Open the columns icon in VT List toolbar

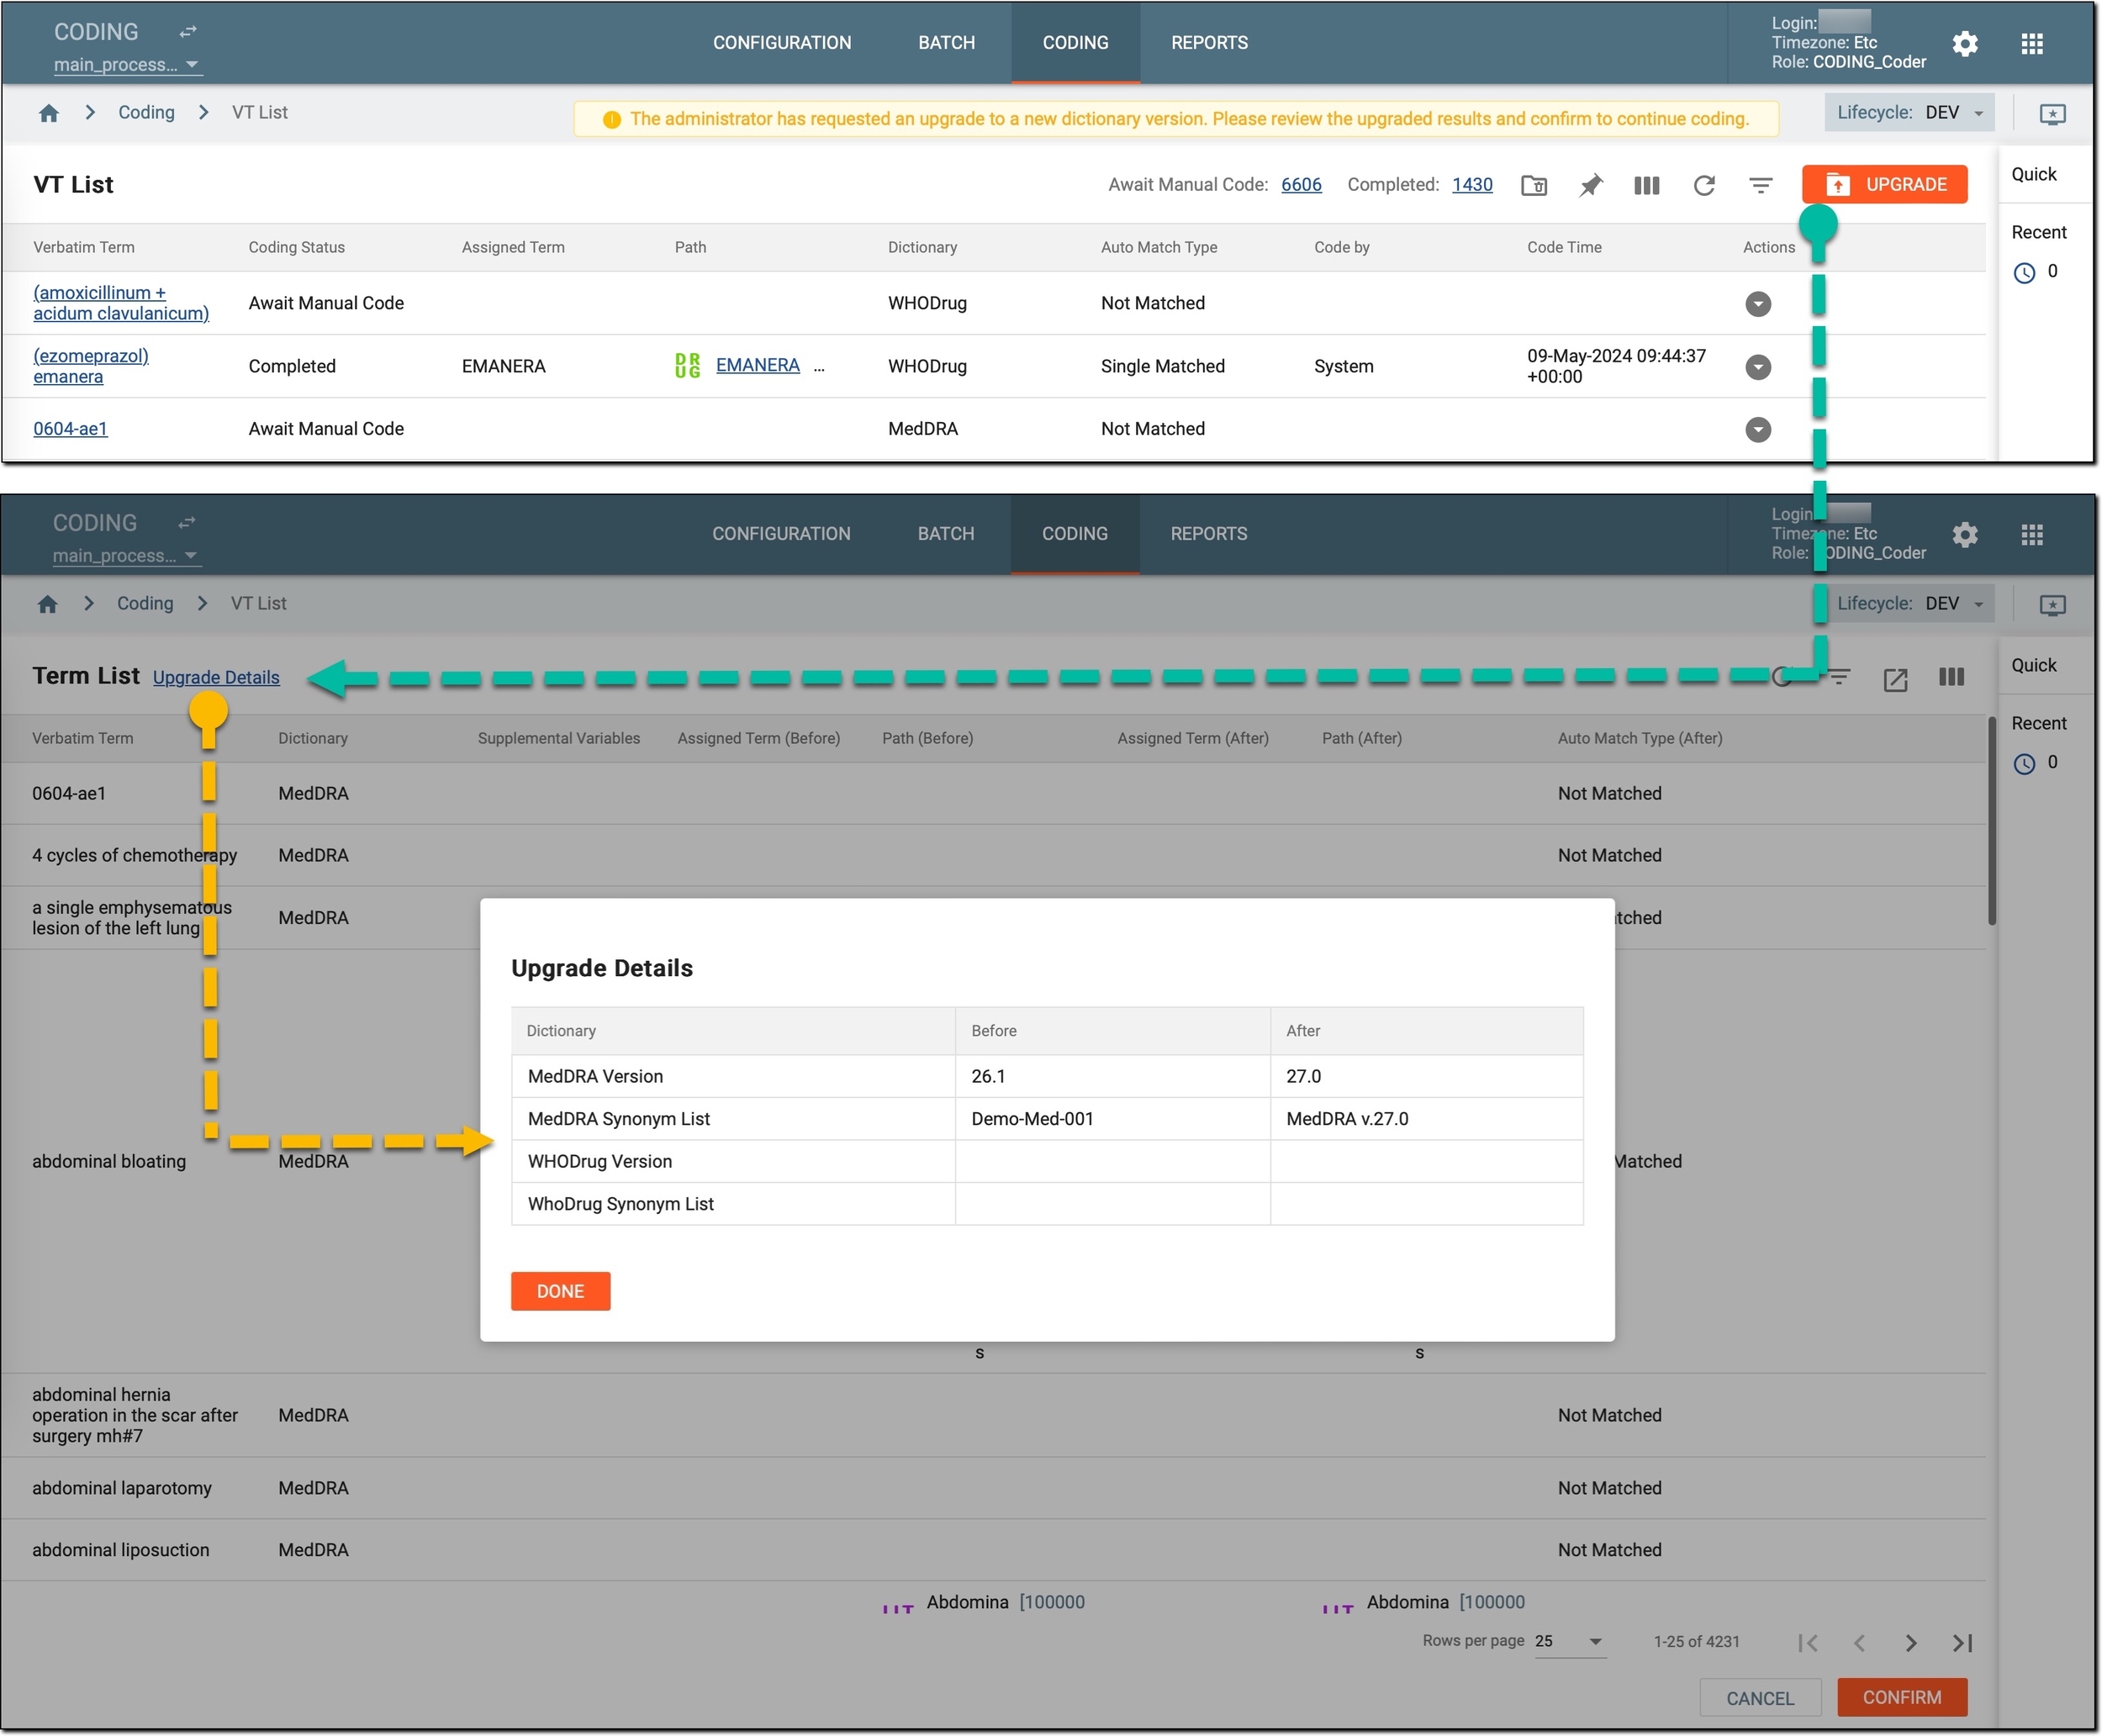pyautogui.click(x=1647, y=185)
